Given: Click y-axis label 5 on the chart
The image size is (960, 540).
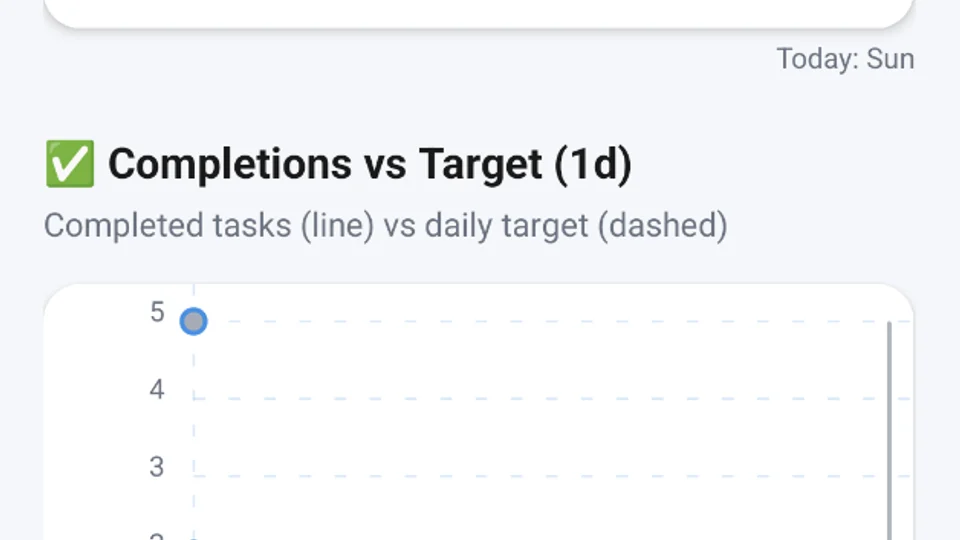Looking at the screenshot, I should click(157, 312).
